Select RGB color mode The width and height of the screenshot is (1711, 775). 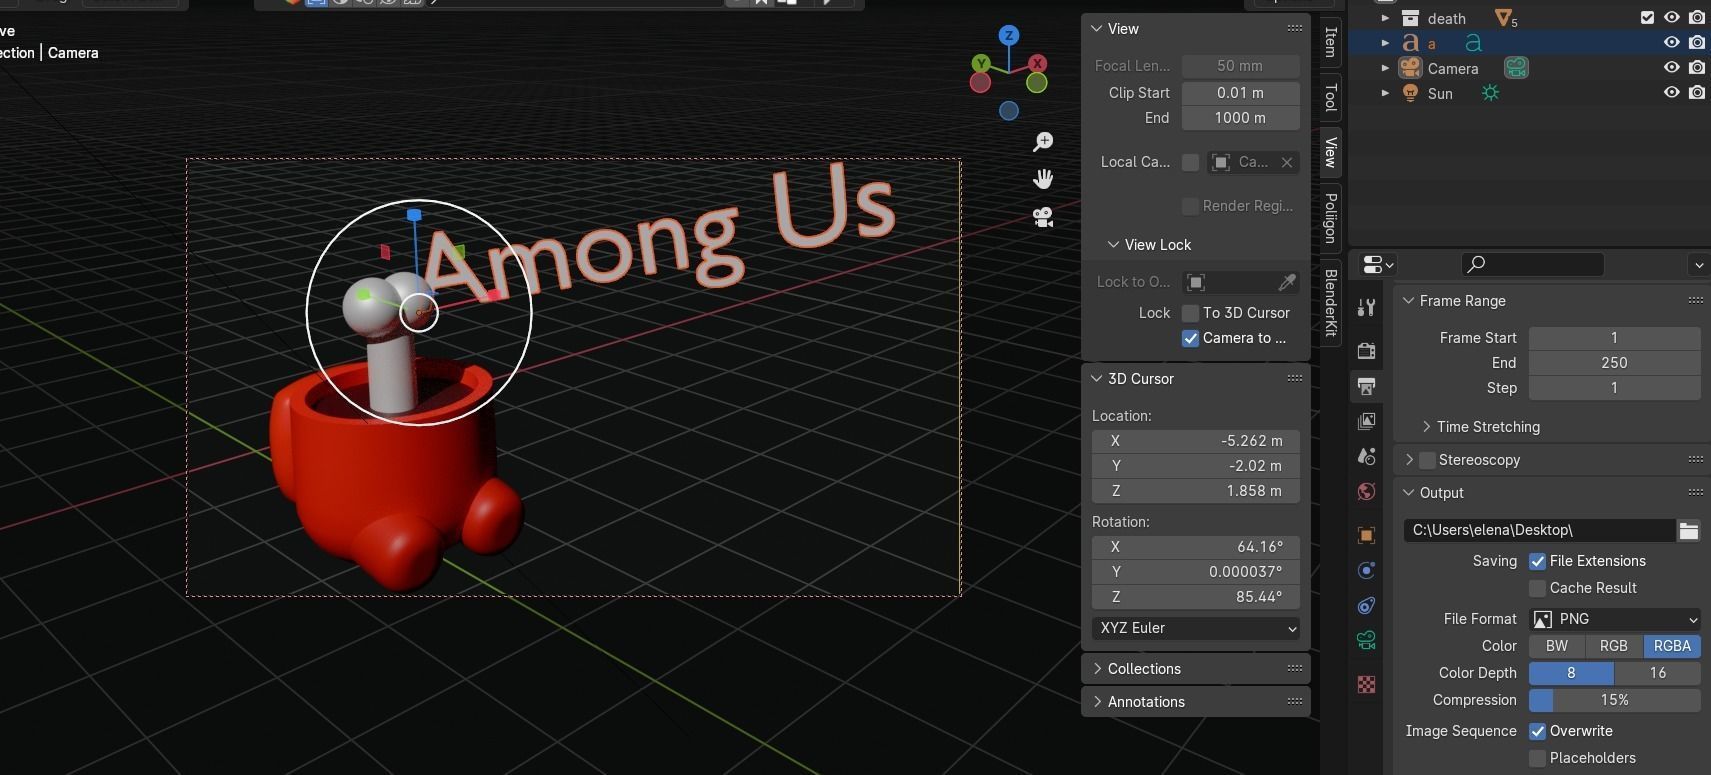(x=1614, y=646)
